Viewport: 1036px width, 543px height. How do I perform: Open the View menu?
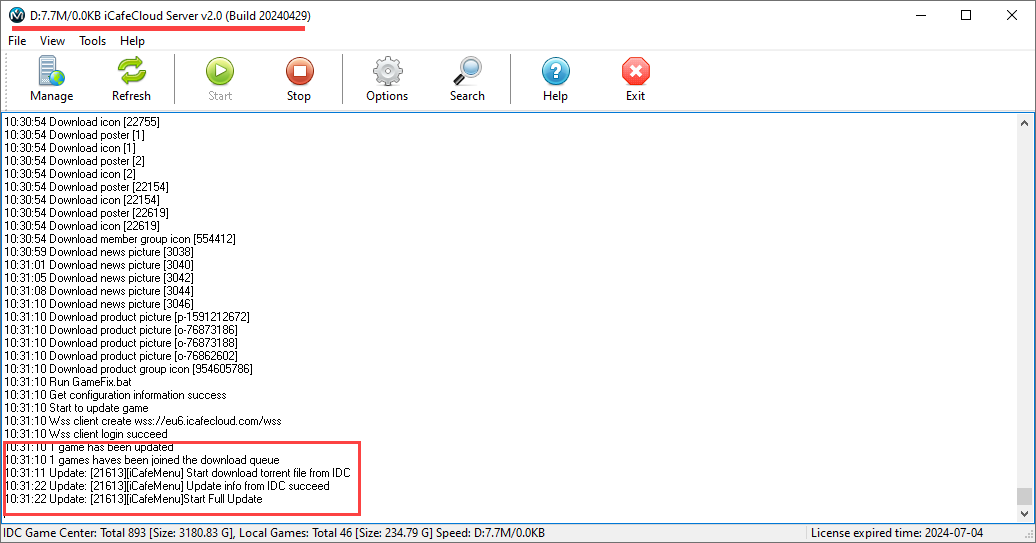pos(52,41)
